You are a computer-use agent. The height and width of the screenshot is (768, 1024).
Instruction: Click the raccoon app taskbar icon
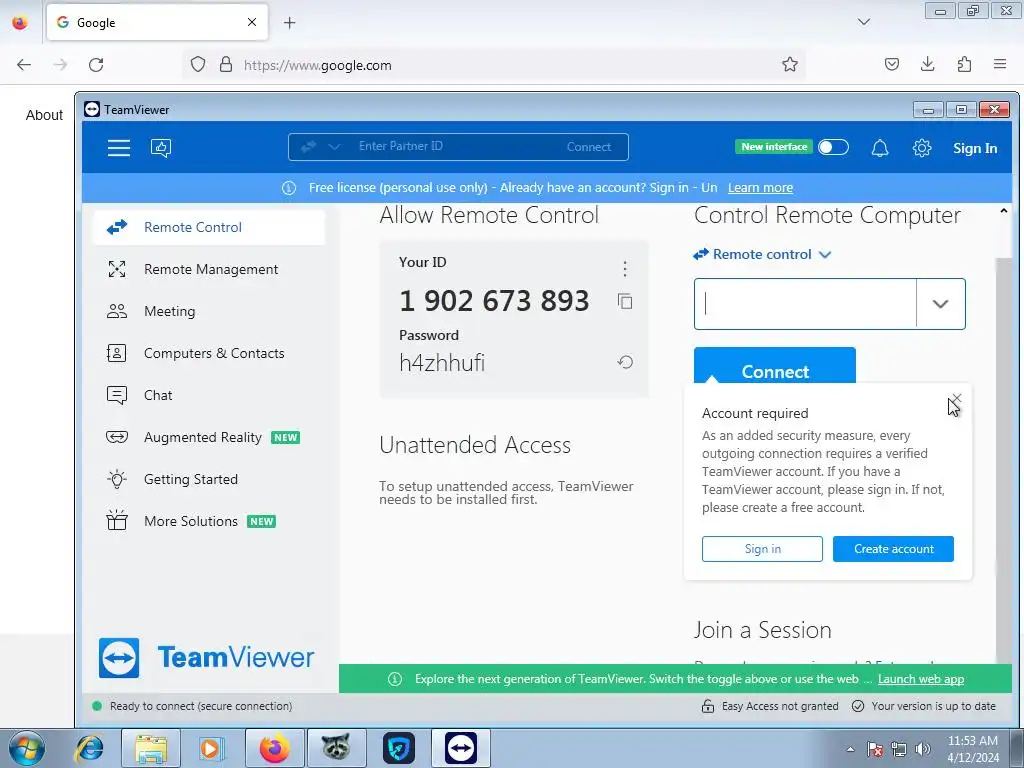click(336, 748)
